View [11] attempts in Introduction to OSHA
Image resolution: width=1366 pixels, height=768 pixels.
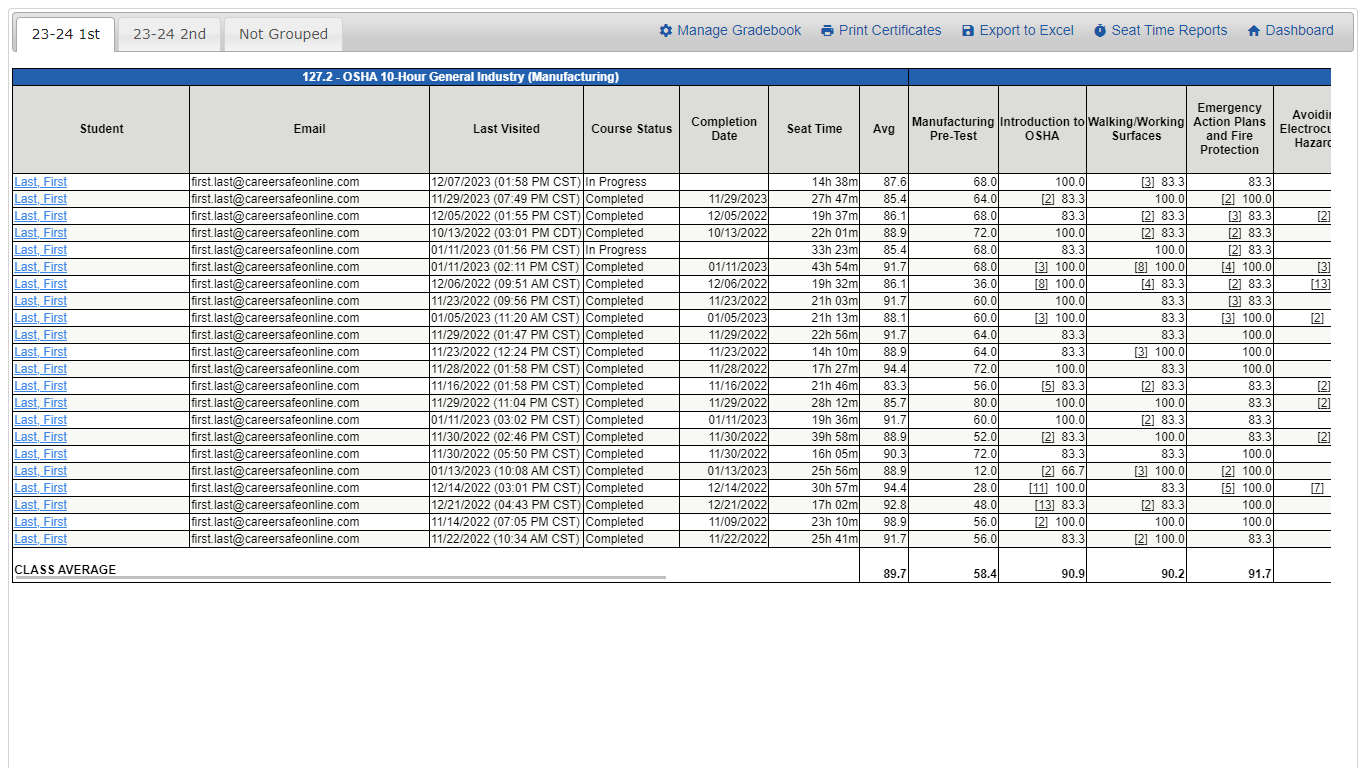(x=1038, y=488)
